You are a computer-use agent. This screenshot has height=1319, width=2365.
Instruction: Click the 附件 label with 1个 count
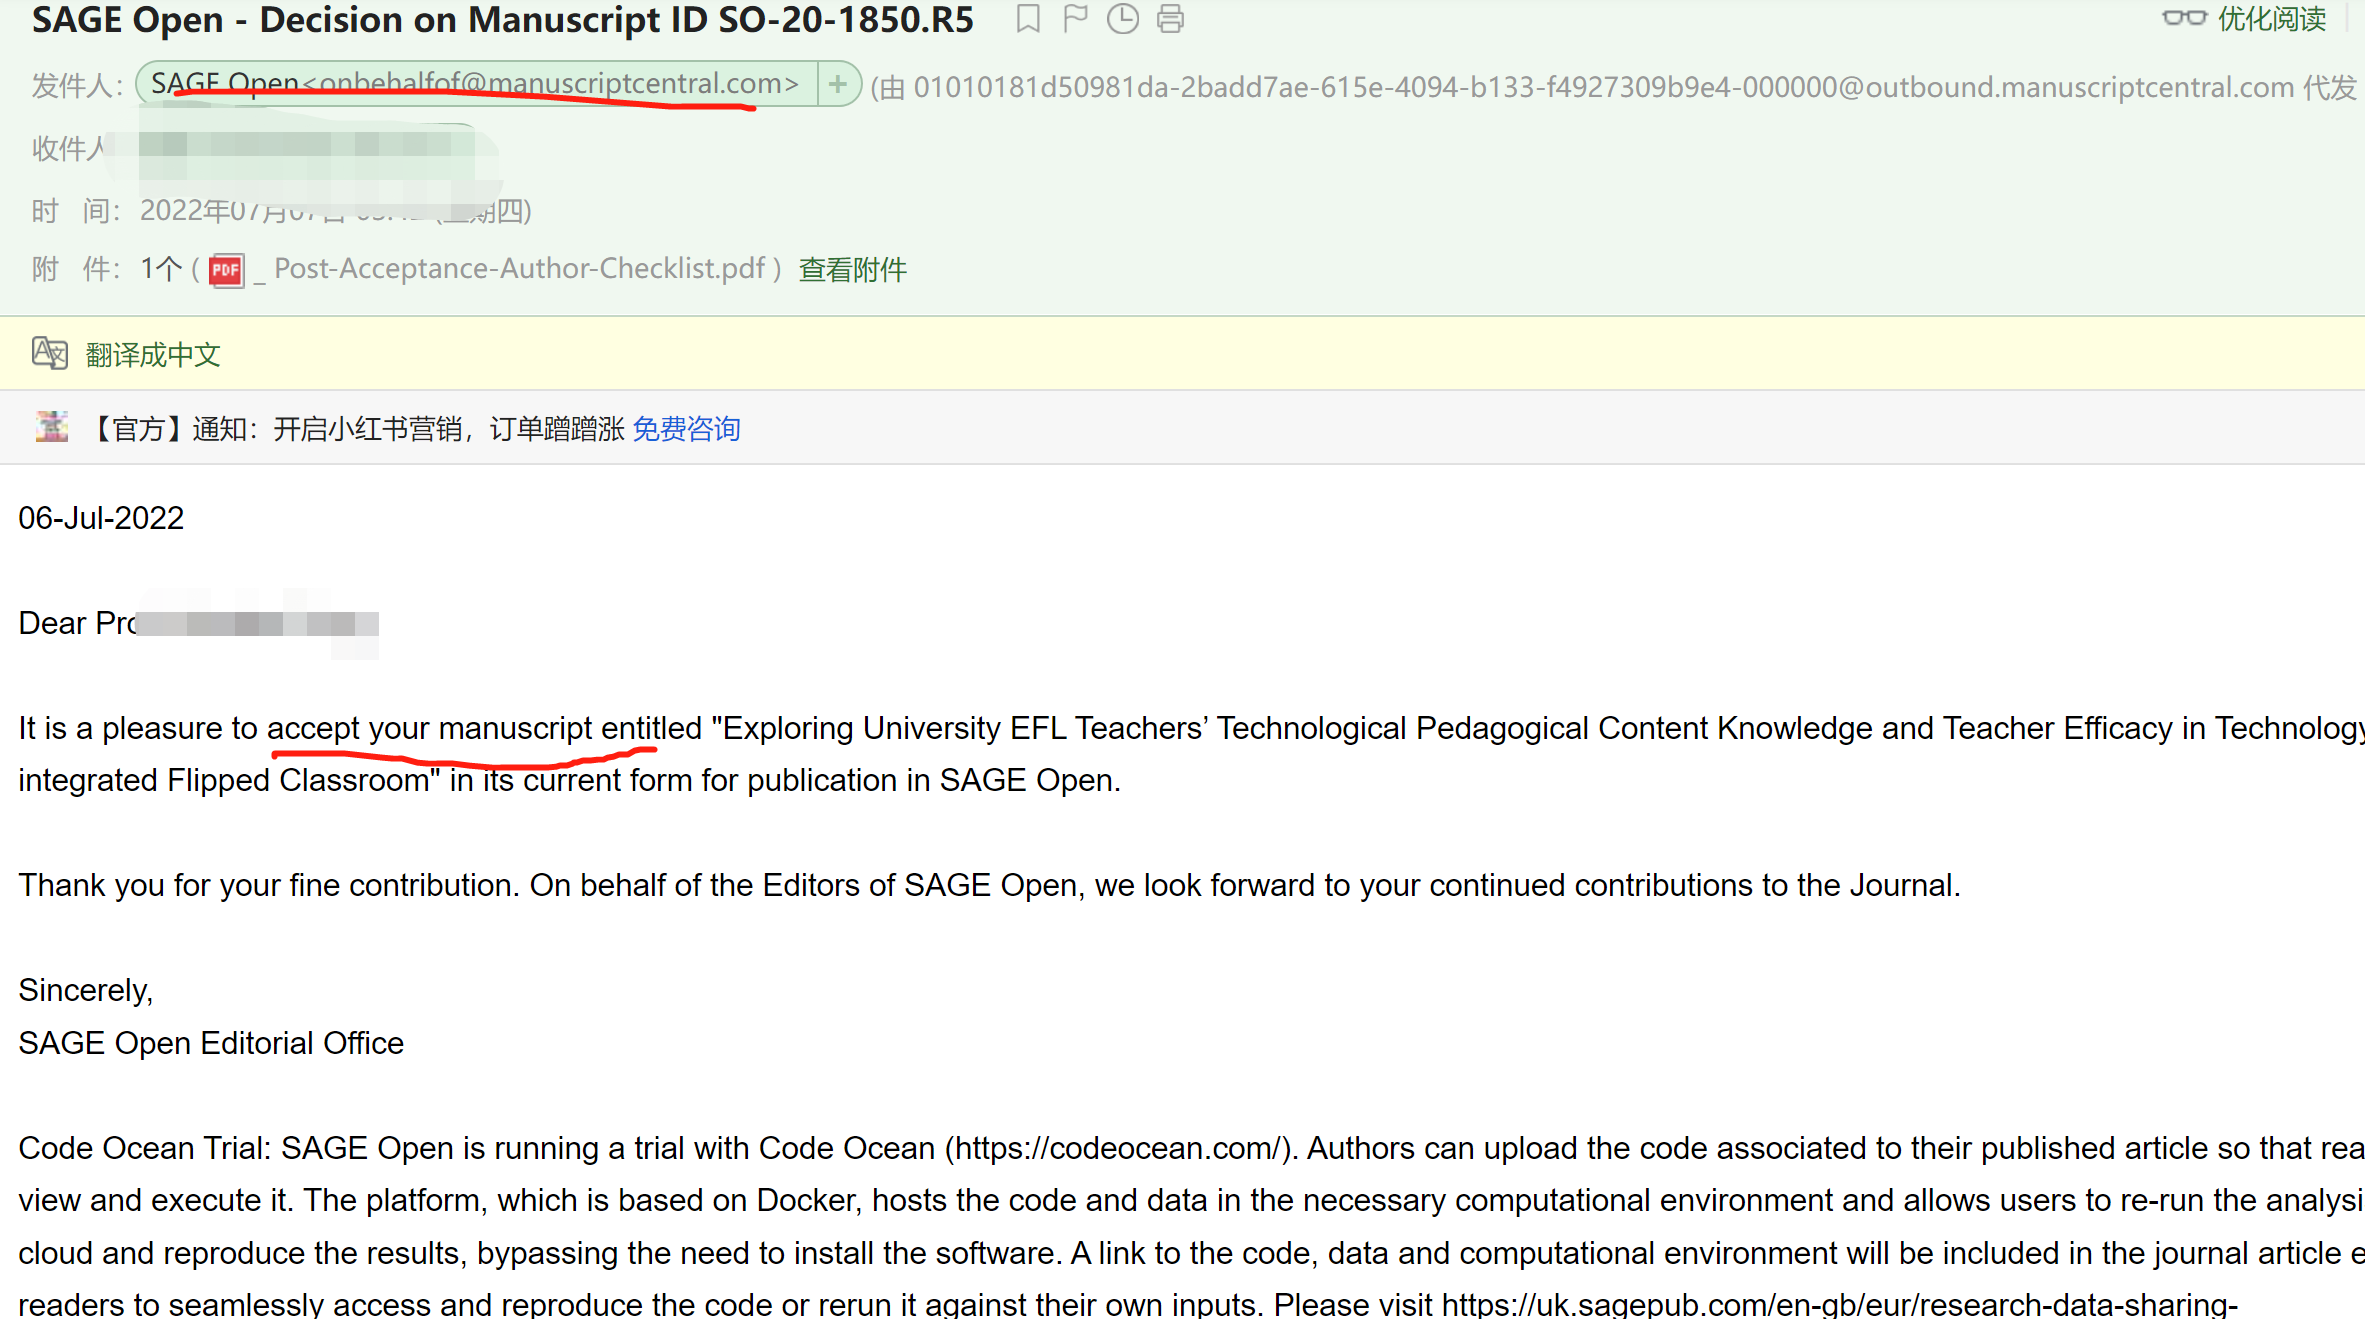[x=106, y=269]
